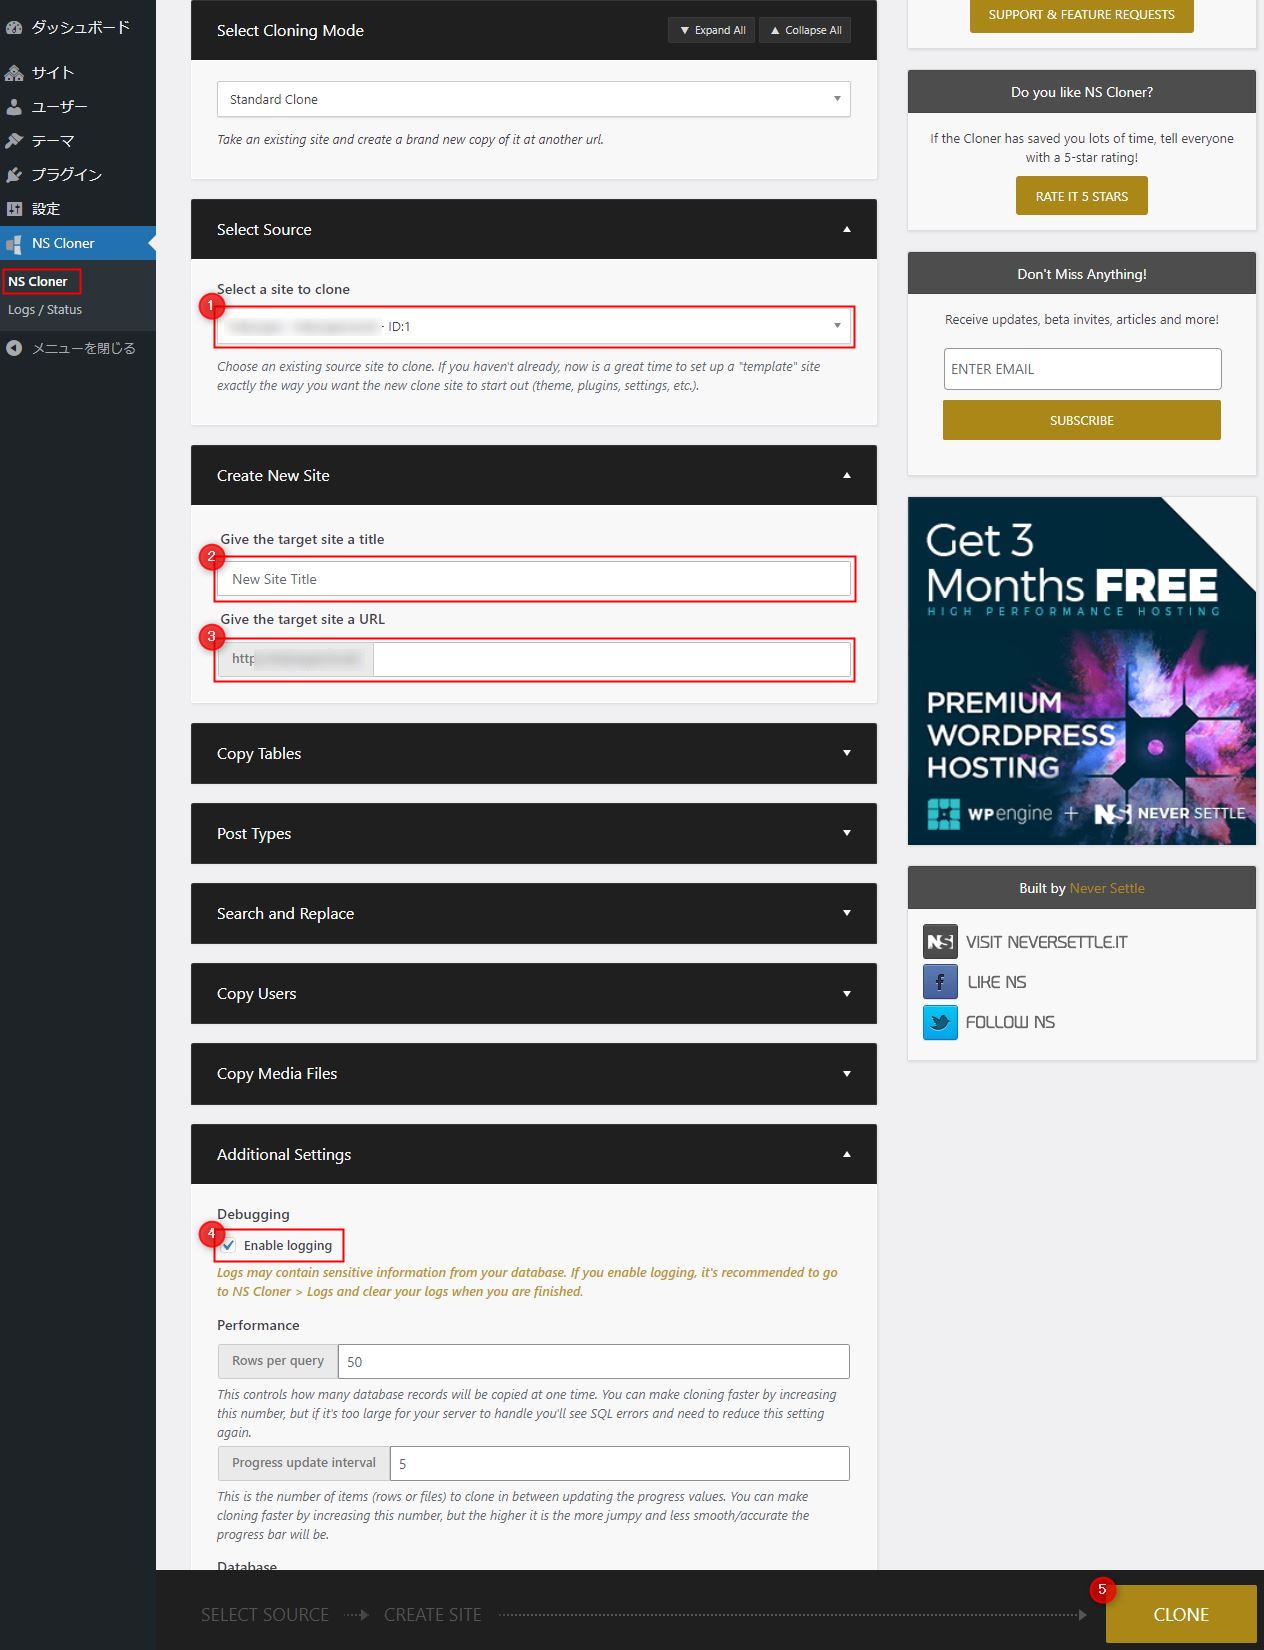Click the Users person icon in sidebar
Viewport: 1264px width, 1650px height.
point(14,107)
